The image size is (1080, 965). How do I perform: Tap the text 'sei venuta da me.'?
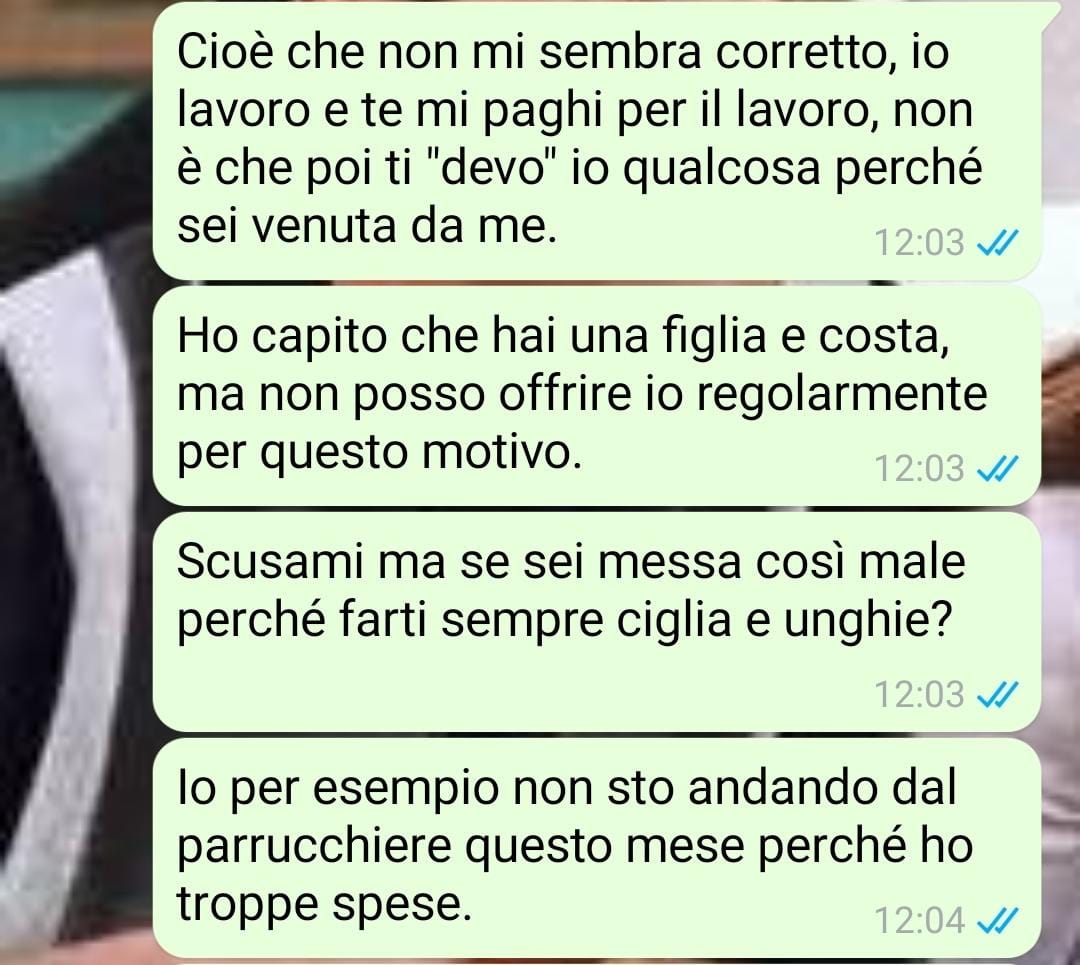(x=366, y=225)
